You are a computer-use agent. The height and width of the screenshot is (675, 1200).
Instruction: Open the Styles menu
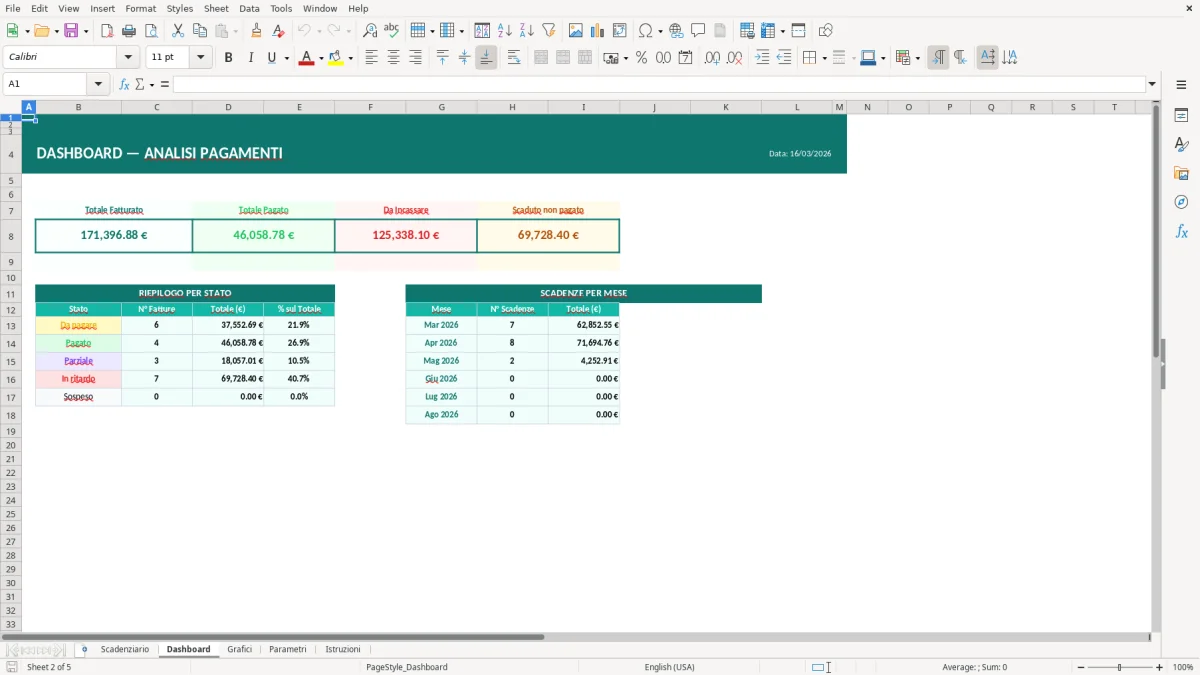[180, 8]
